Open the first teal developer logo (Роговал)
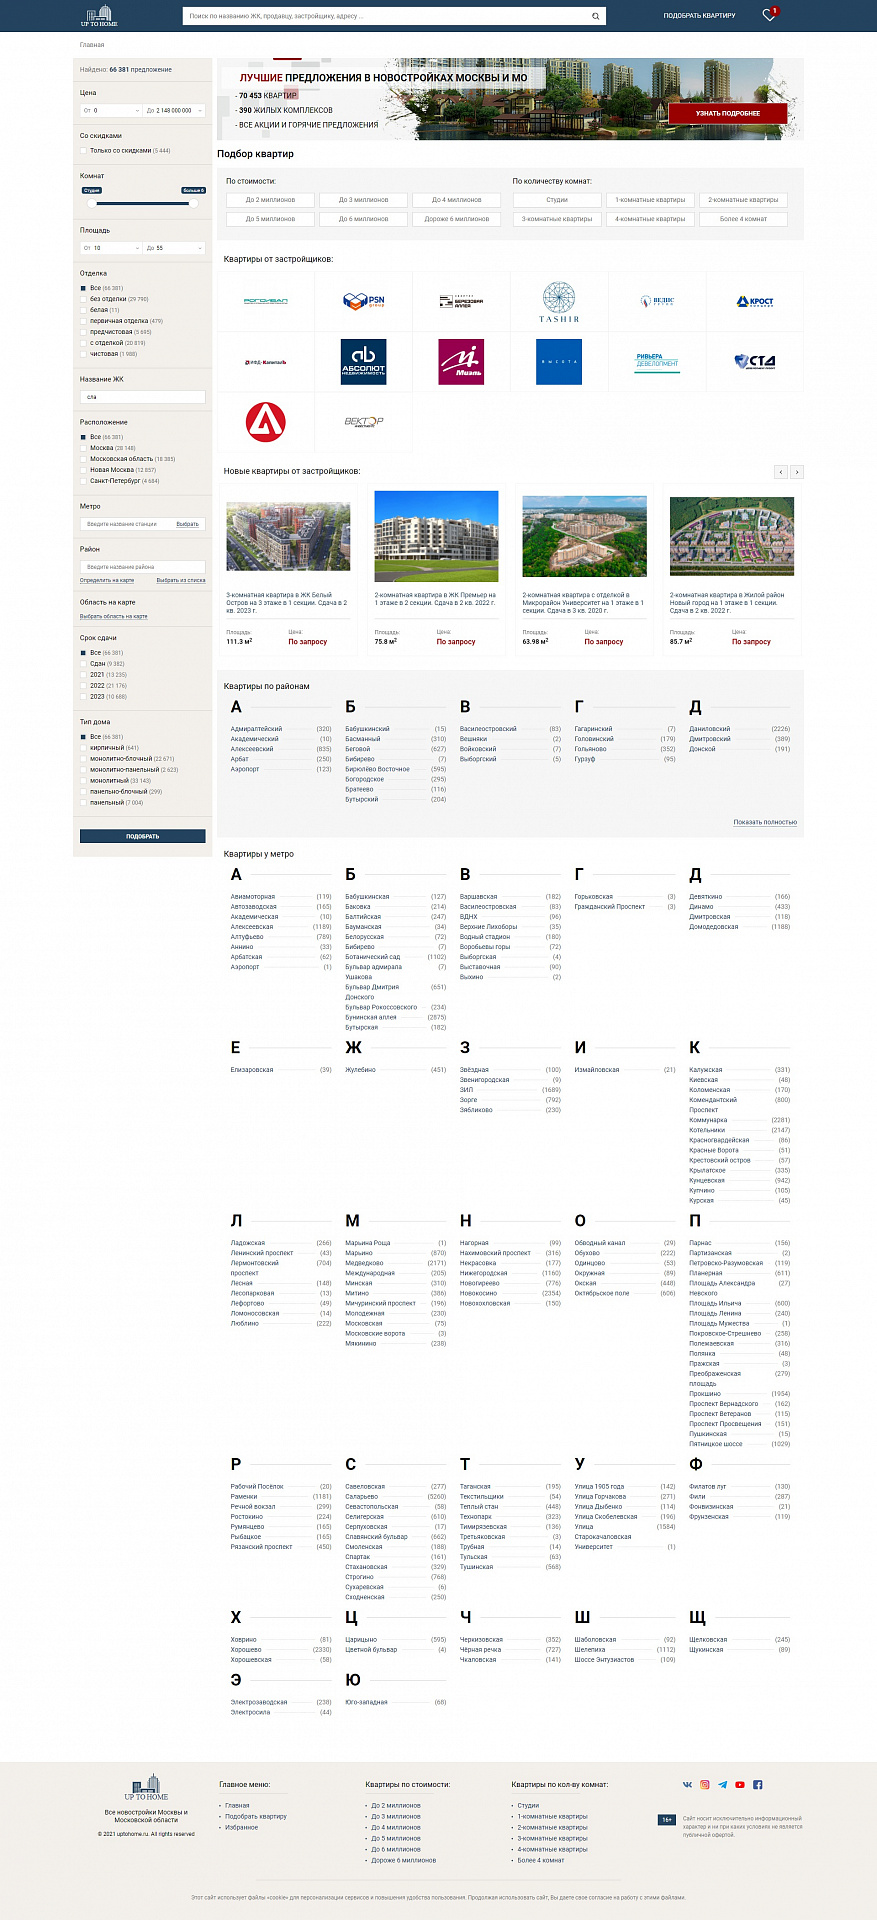 click(x=265, y=301)
